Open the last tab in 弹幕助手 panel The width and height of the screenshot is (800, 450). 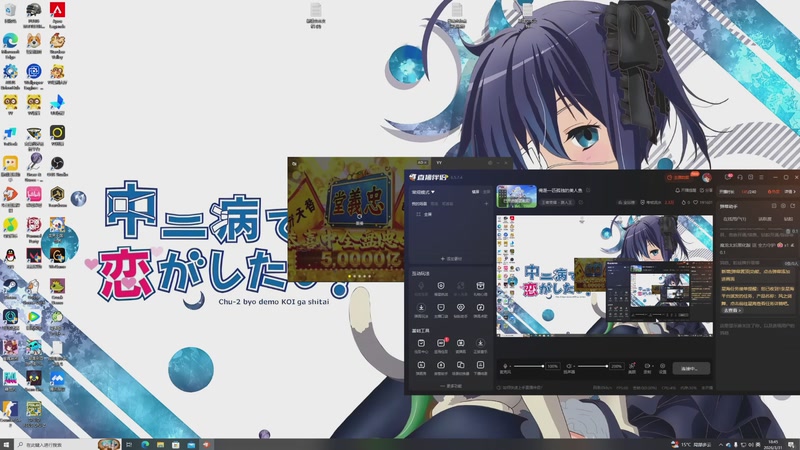coord(788,219)
